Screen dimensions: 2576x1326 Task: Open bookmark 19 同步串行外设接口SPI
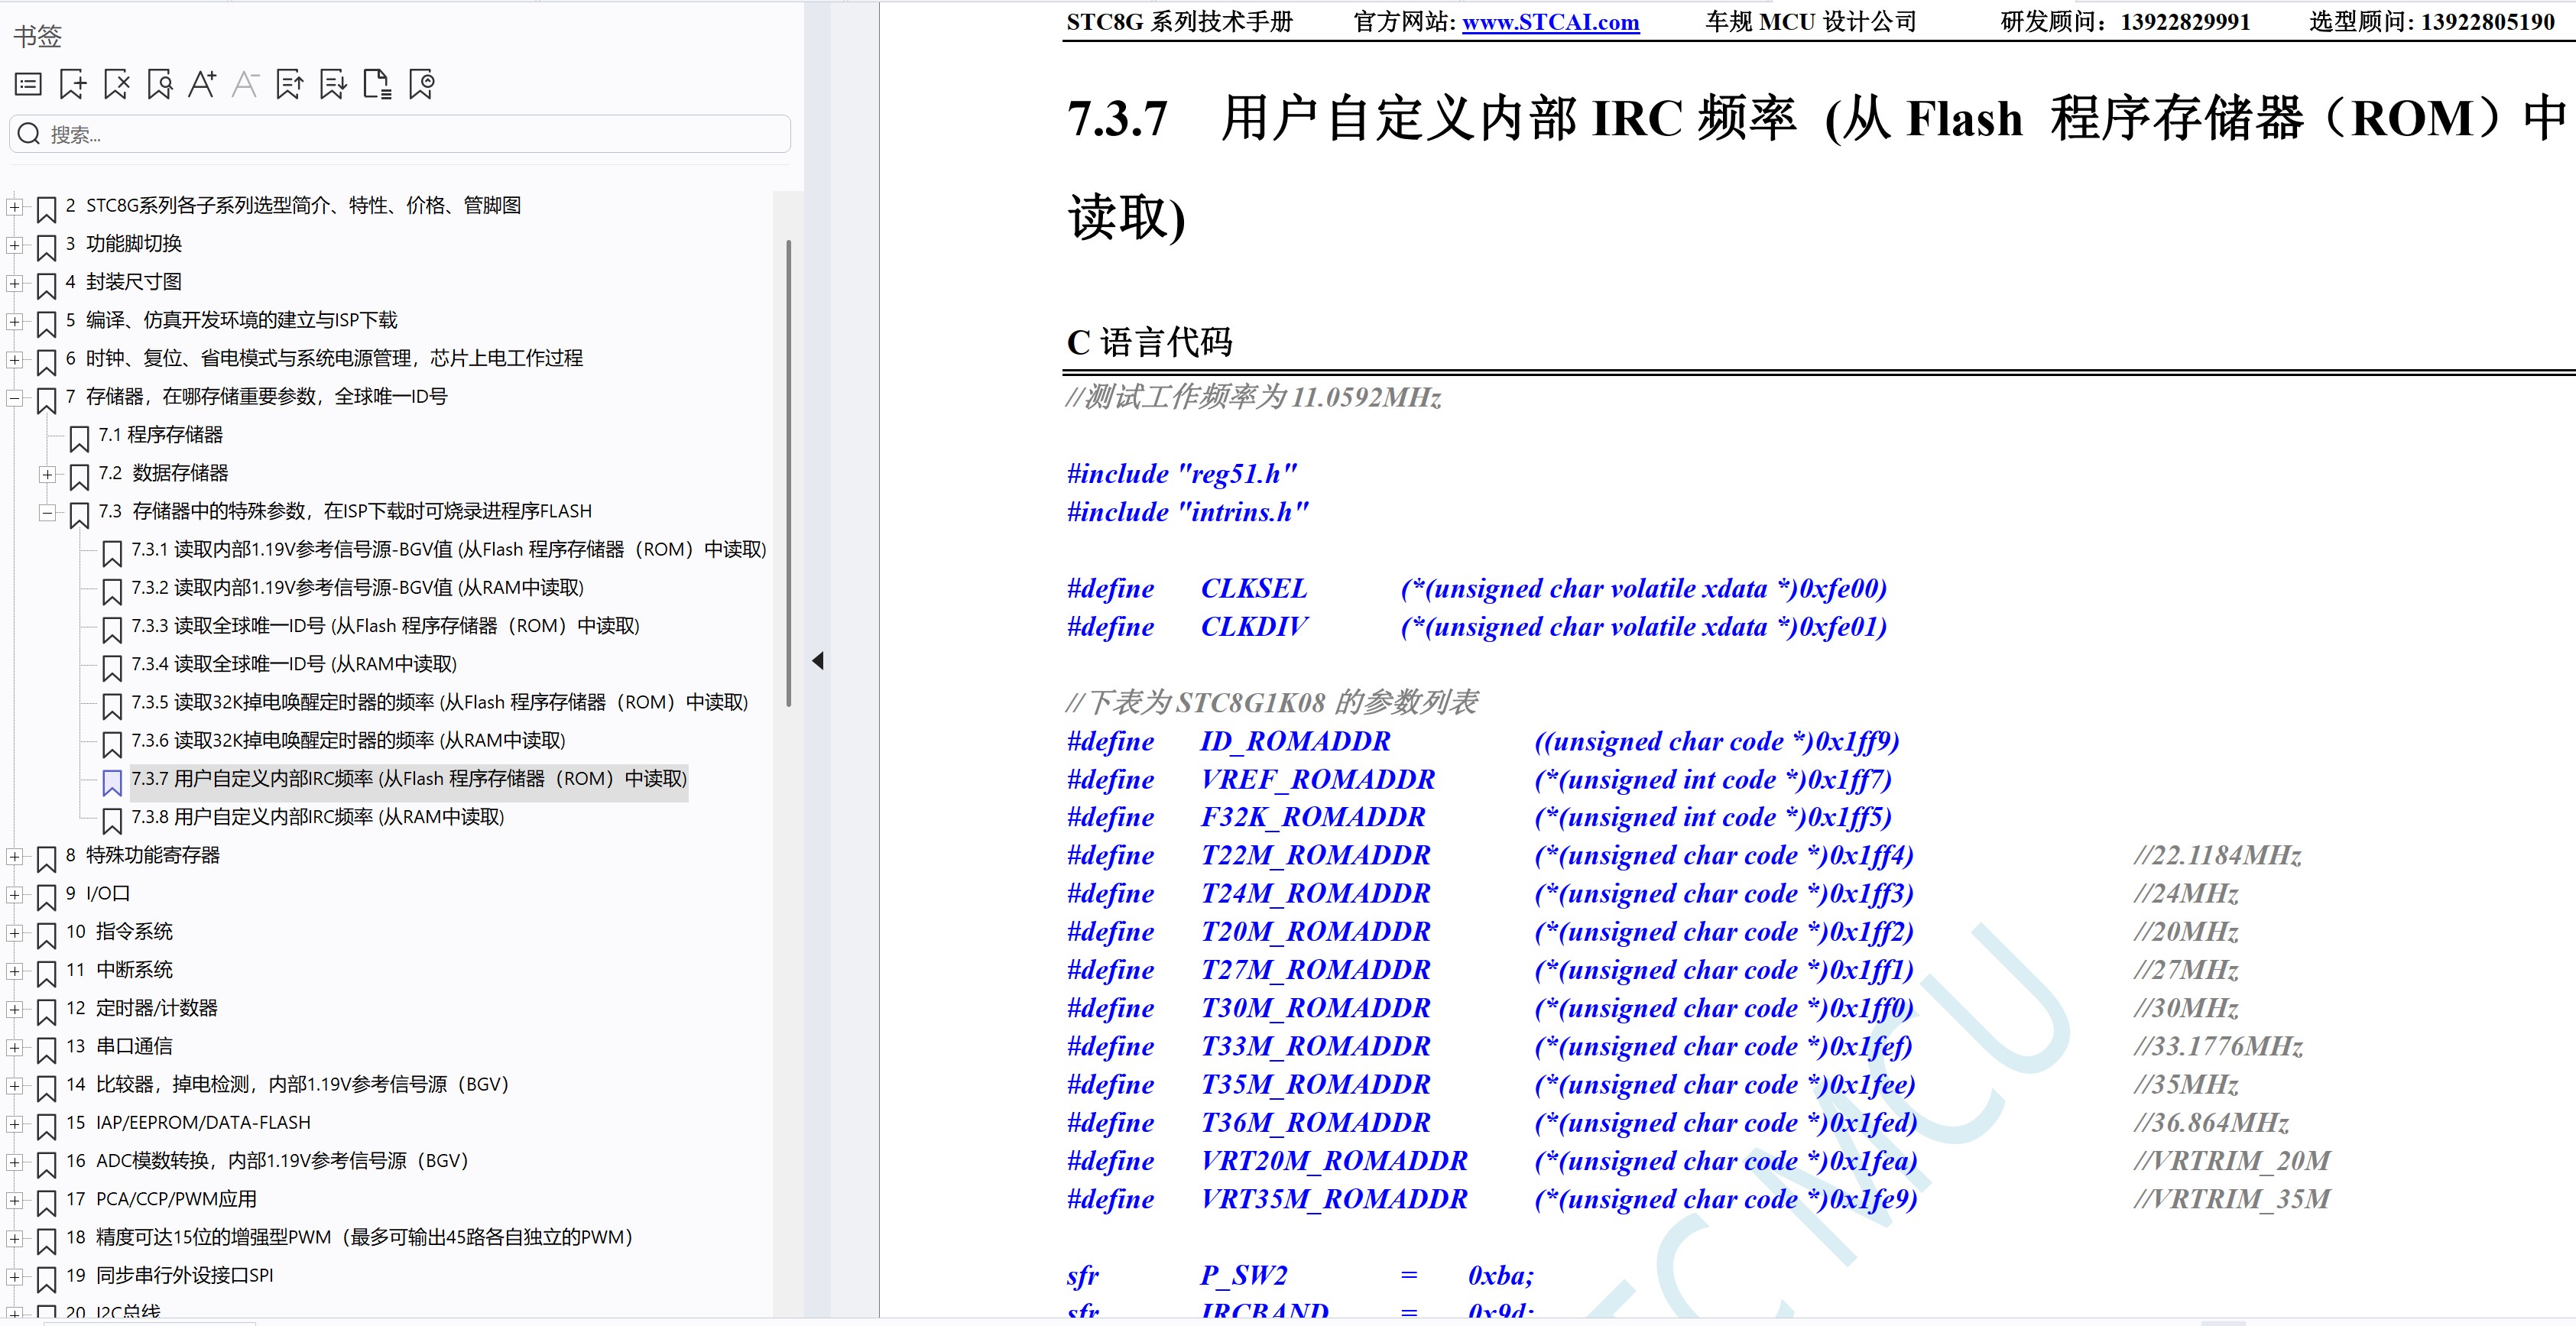pyautogui.click(x=169, y=1276)
